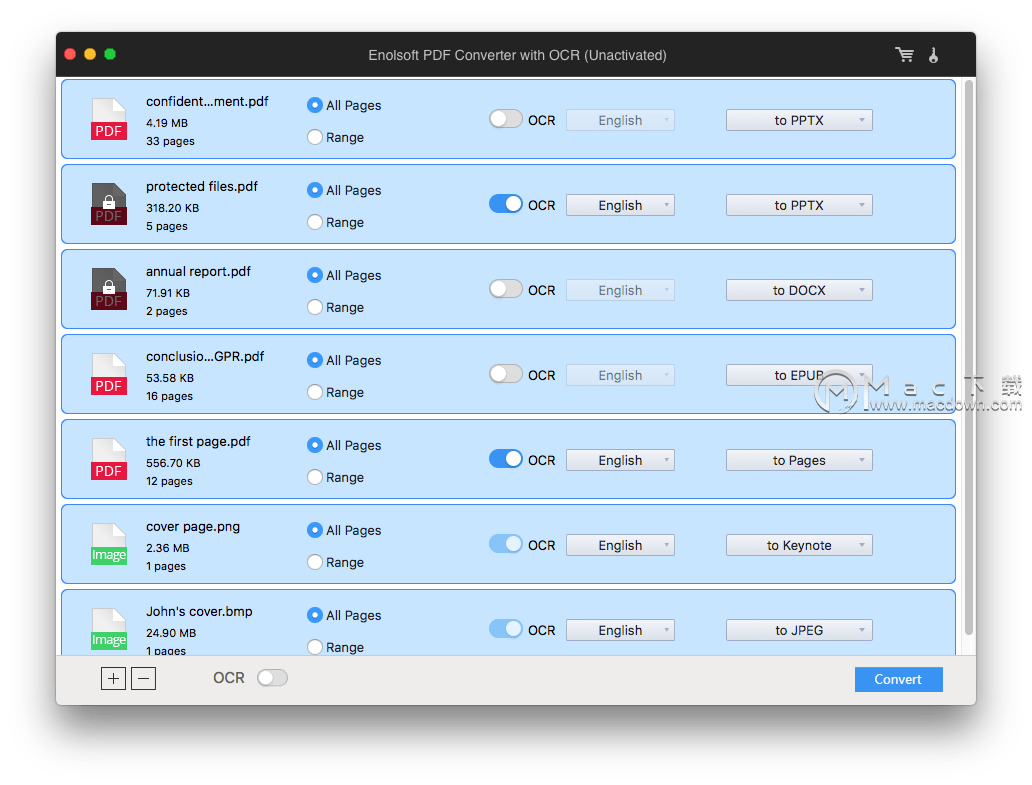Open English language dropdown for cover page.png
This screenshot has width=1032, height=785.
click(620, 544)
